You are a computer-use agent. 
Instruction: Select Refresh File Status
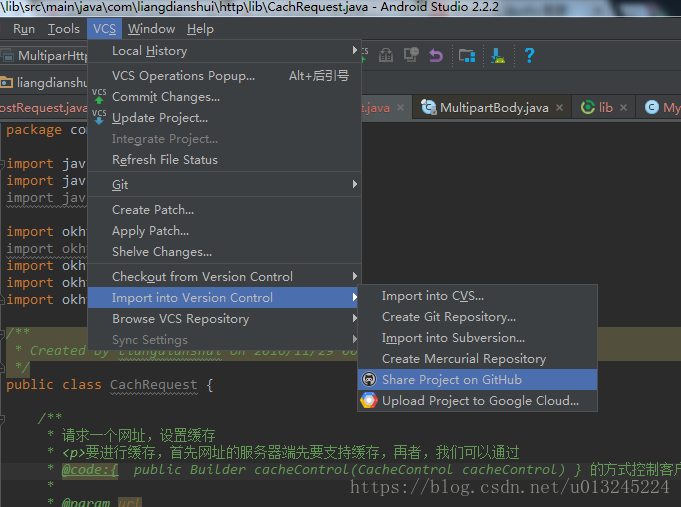coord(225,159)
